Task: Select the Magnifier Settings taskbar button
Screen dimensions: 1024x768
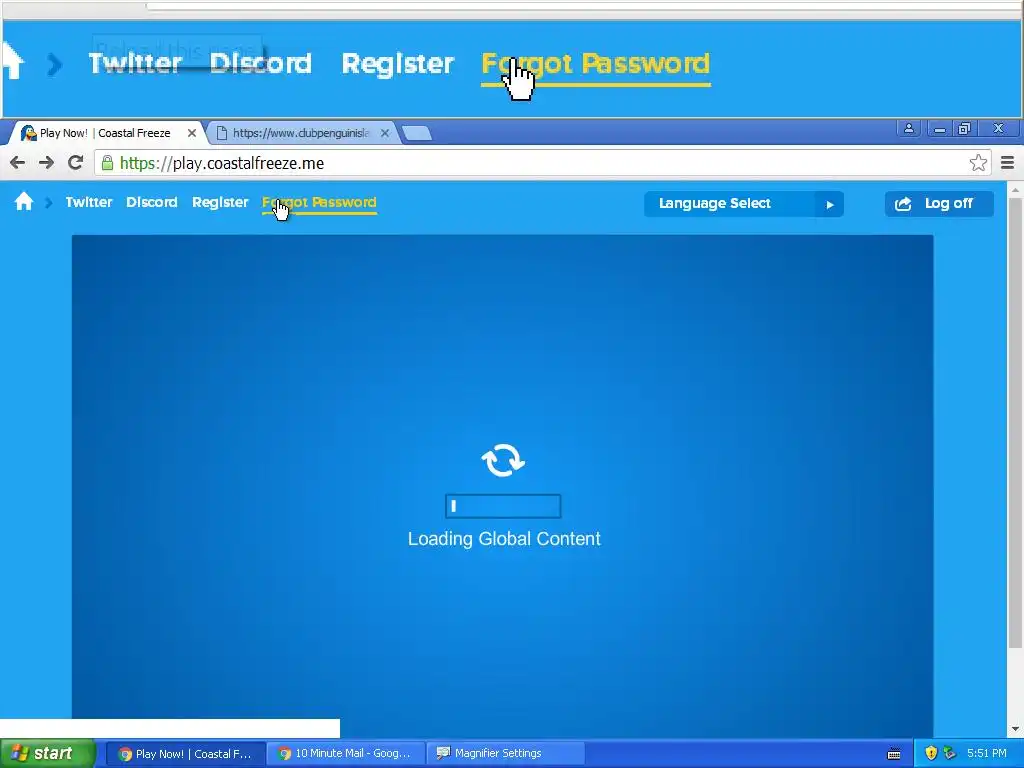Action: click(505, 754)
